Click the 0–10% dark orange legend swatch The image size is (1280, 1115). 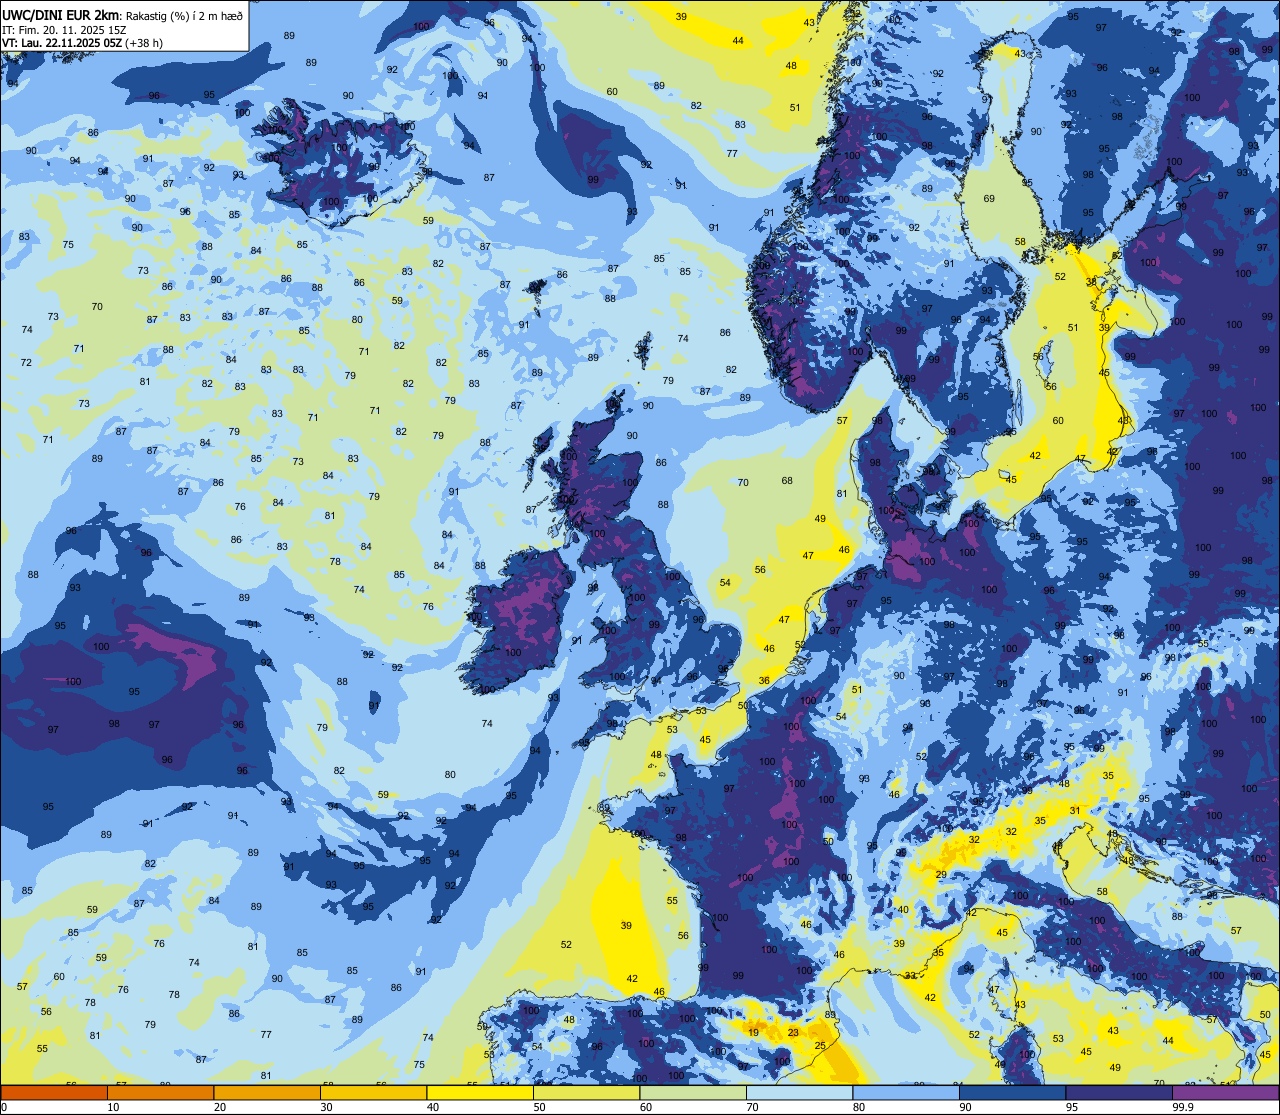55,1092
